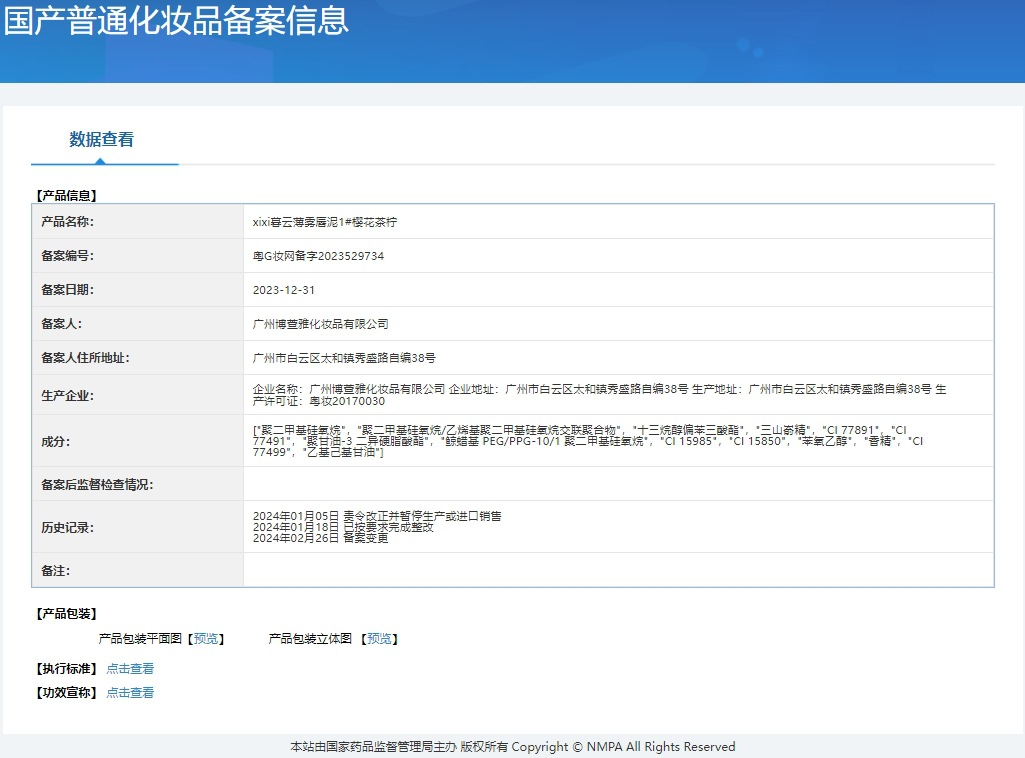
Task: Click the 备案编号 label
Action: pos(67,255)
